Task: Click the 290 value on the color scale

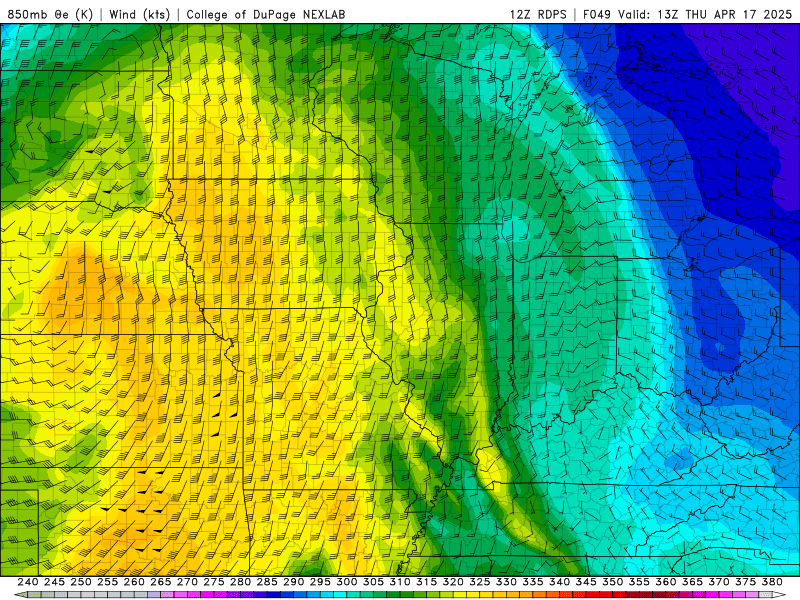Action: 293,582
